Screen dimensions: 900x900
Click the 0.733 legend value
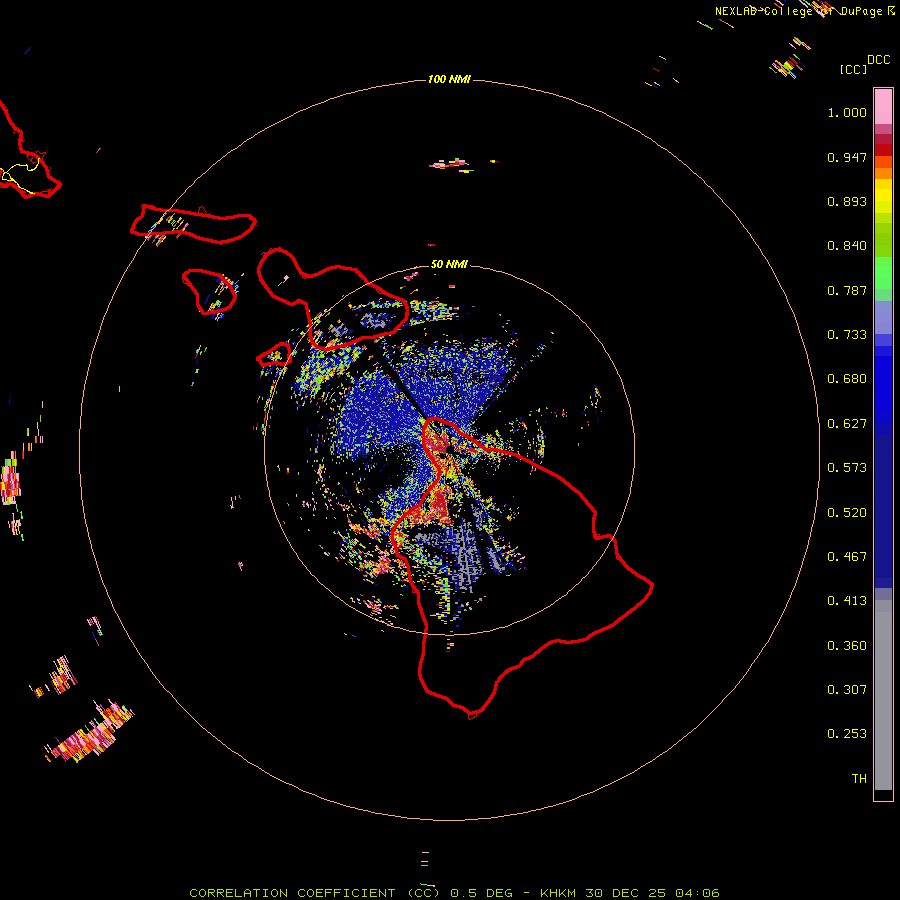tap(847, 335)
